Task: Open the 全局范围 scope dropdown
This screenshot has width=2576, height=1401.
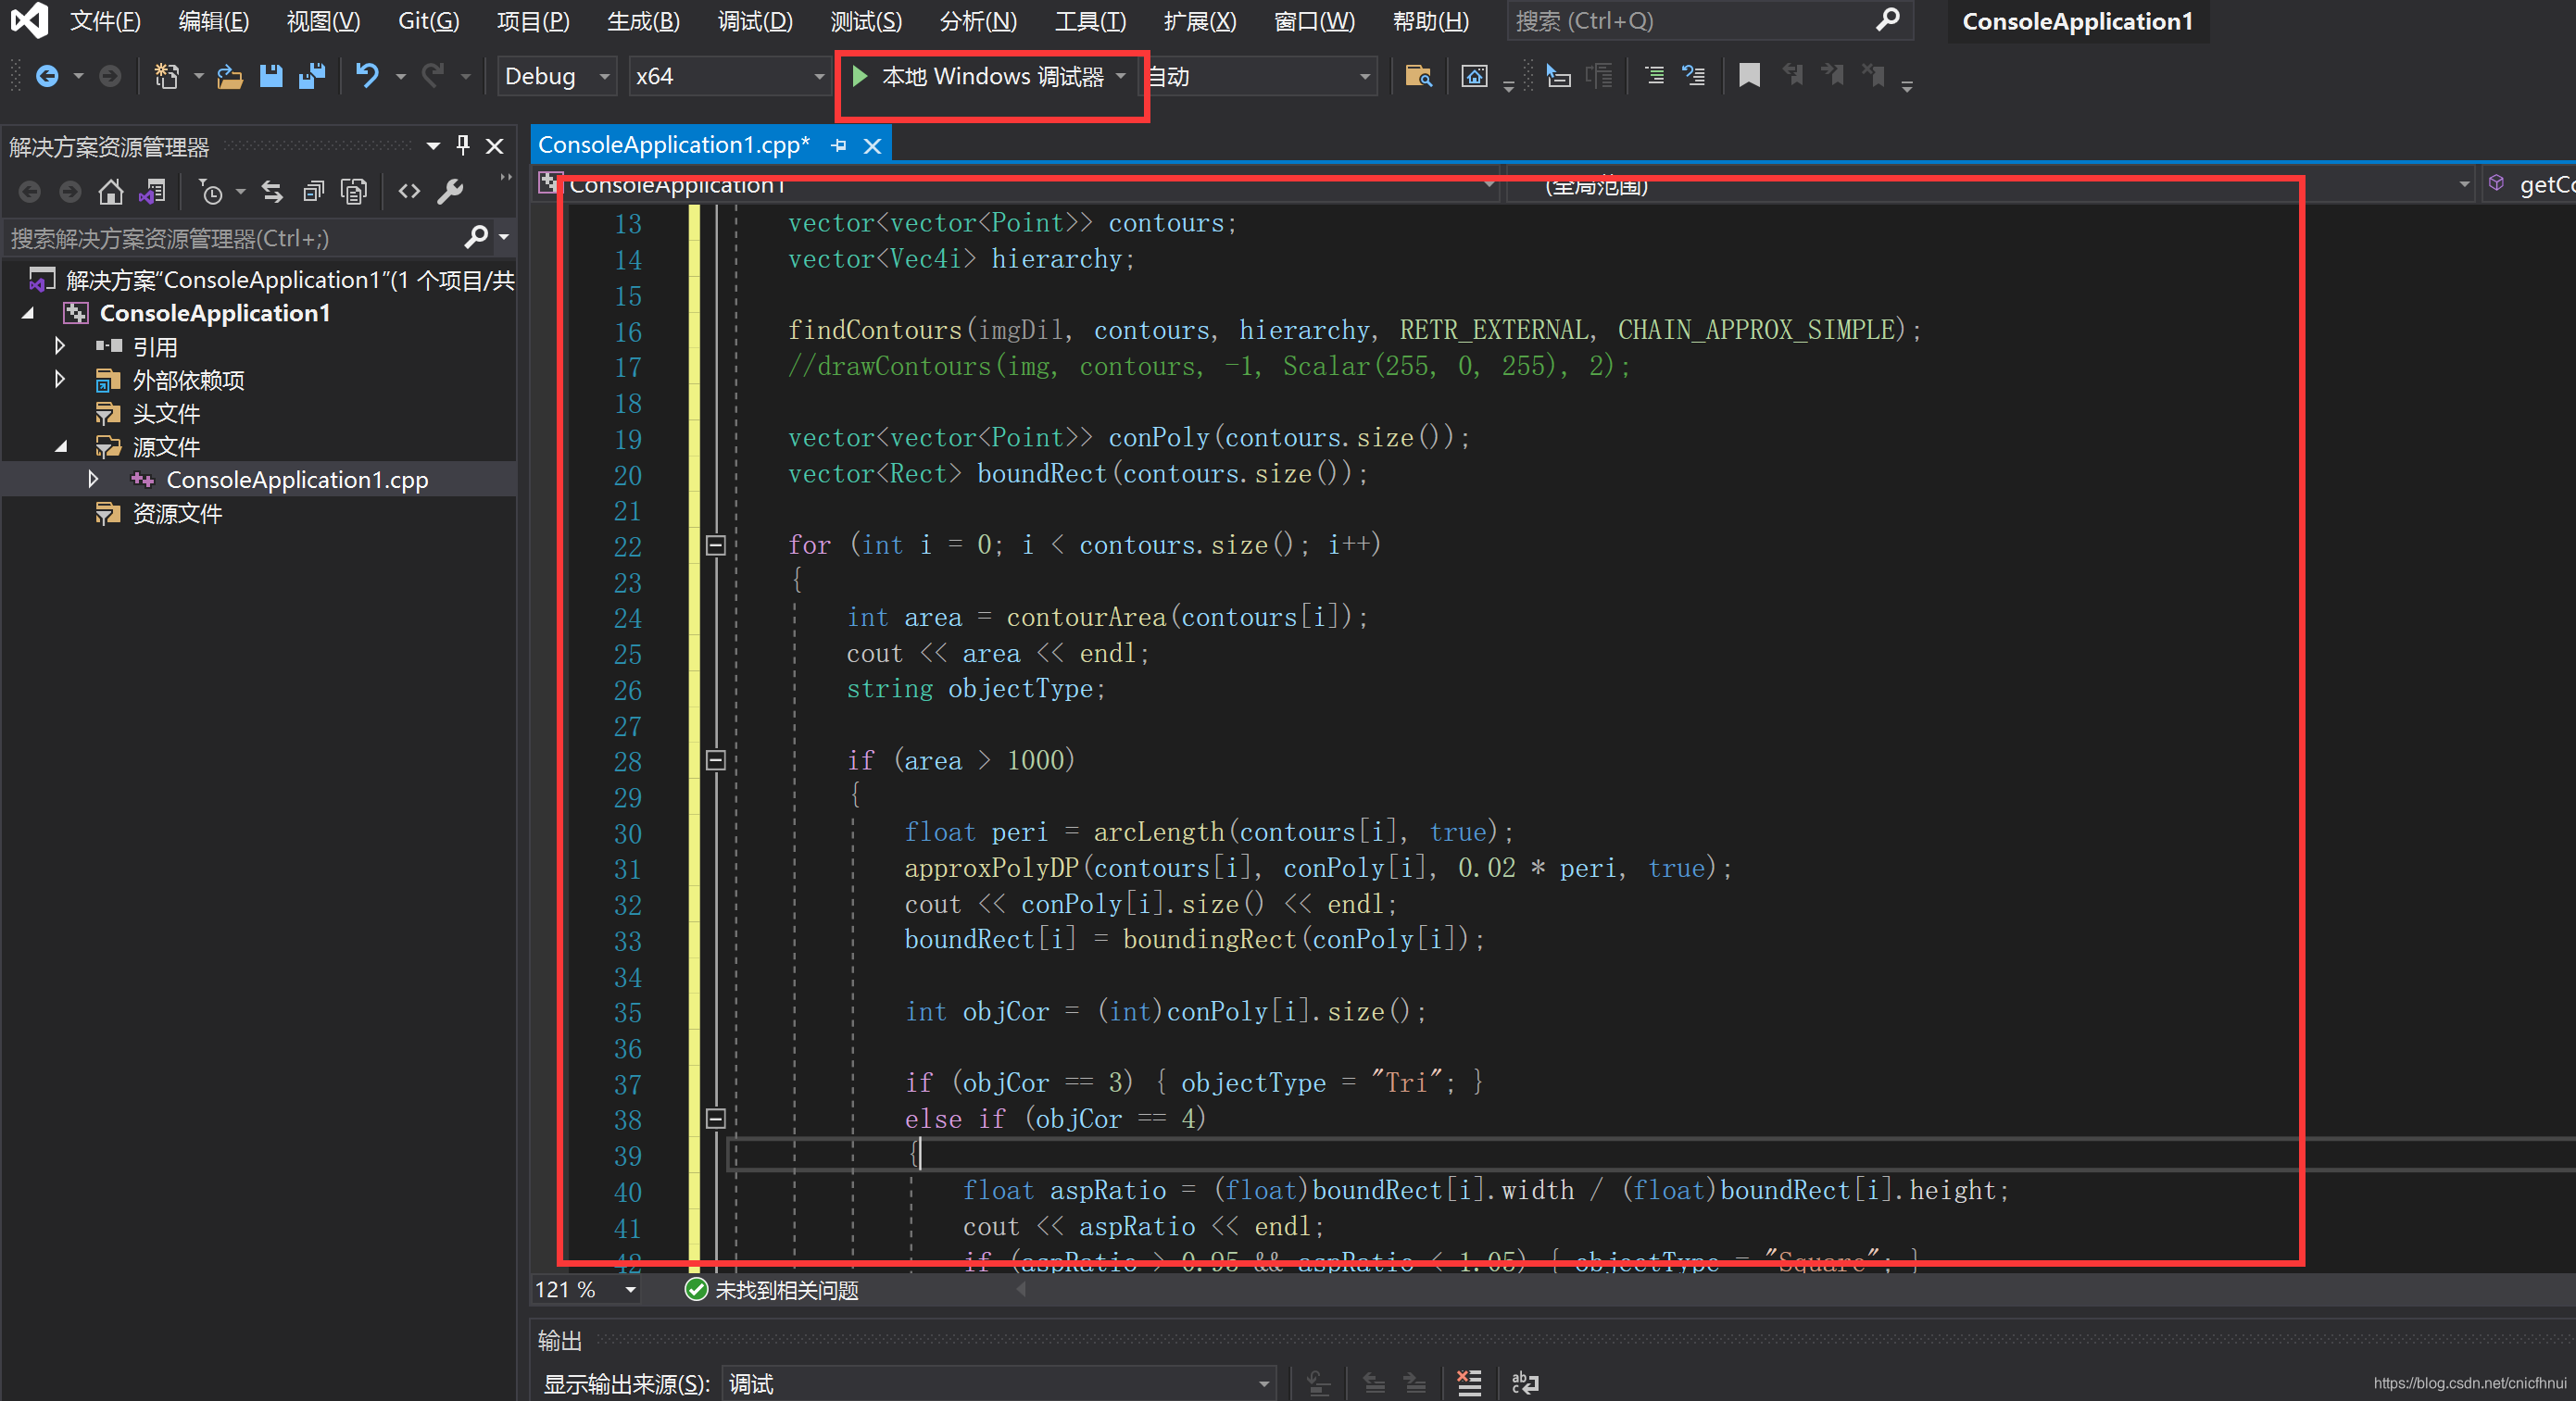Action: tap(1990, 185)
